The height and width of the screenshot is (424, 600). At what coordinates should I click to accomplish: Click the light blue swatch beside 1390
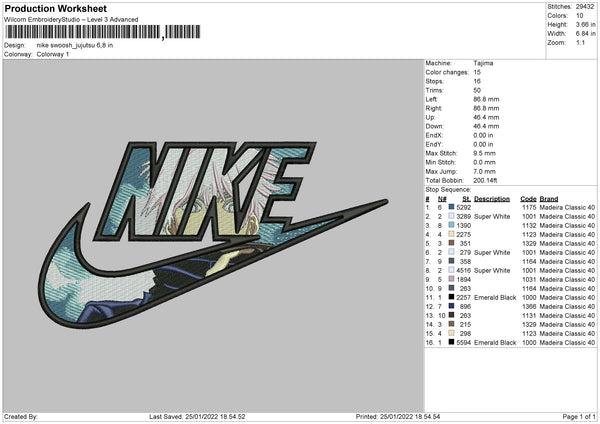coord(452,225)
